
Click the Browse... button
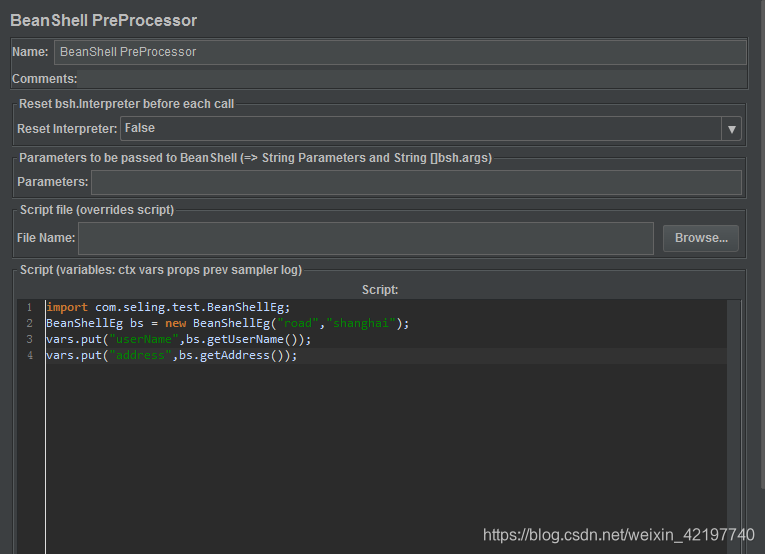pyautogui.click(x=701, y=238)
